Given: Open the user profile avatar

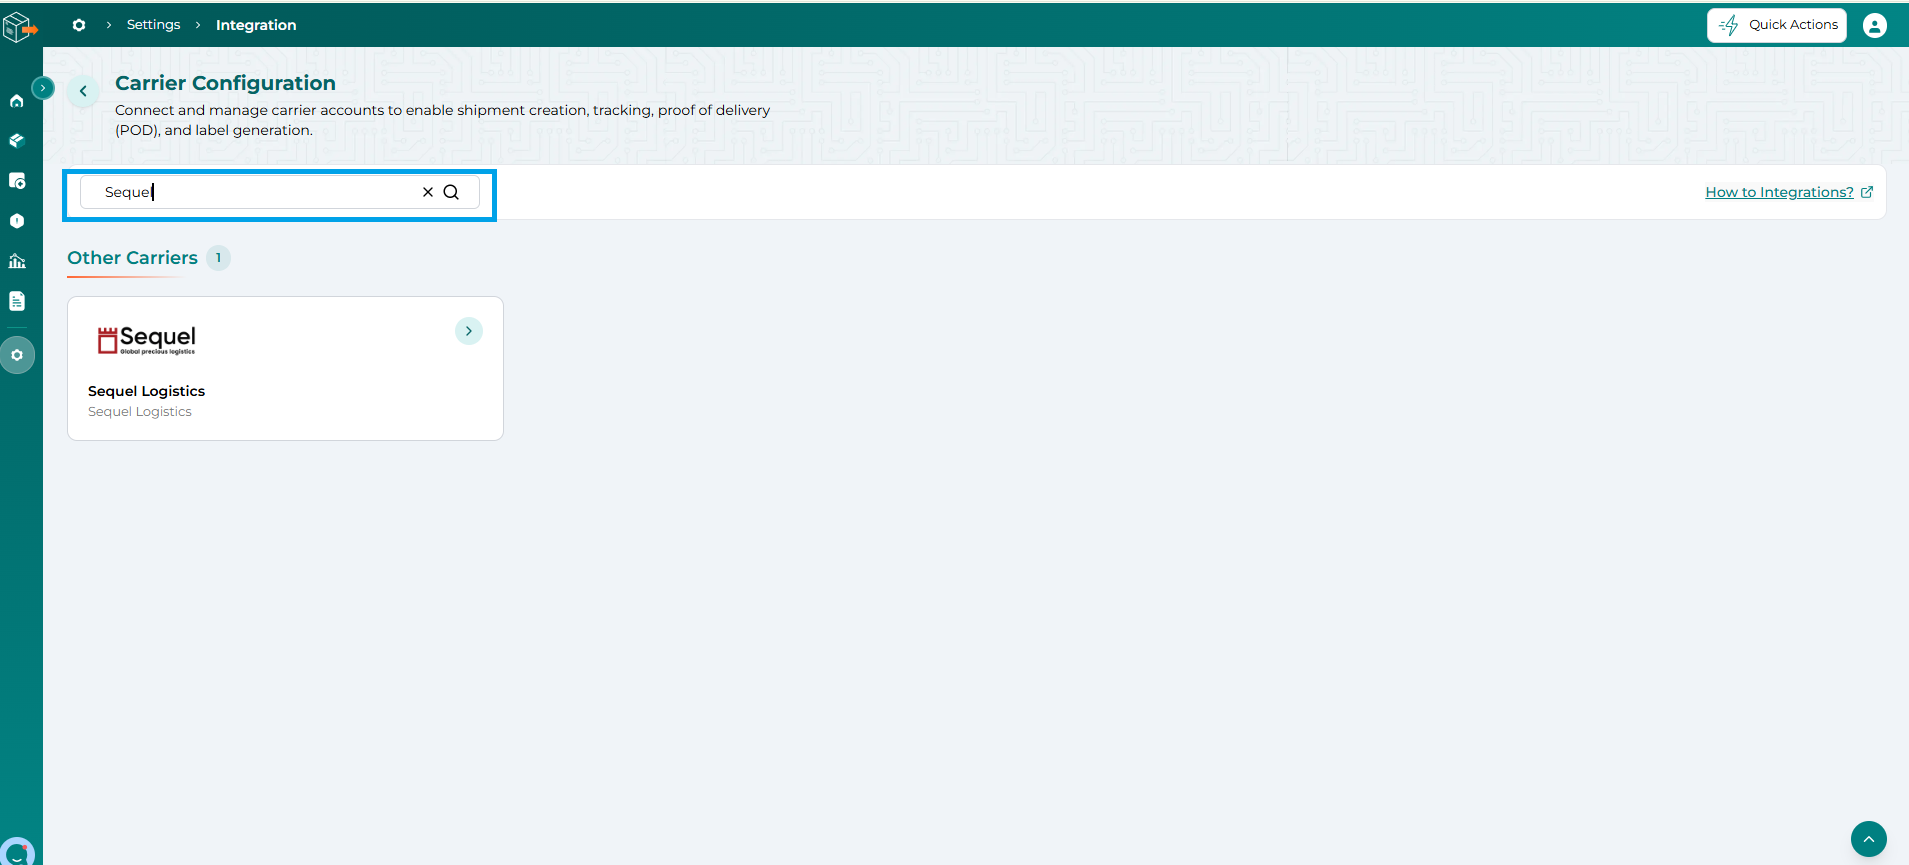Looking at the screenshot, I should pos(1875,25).
